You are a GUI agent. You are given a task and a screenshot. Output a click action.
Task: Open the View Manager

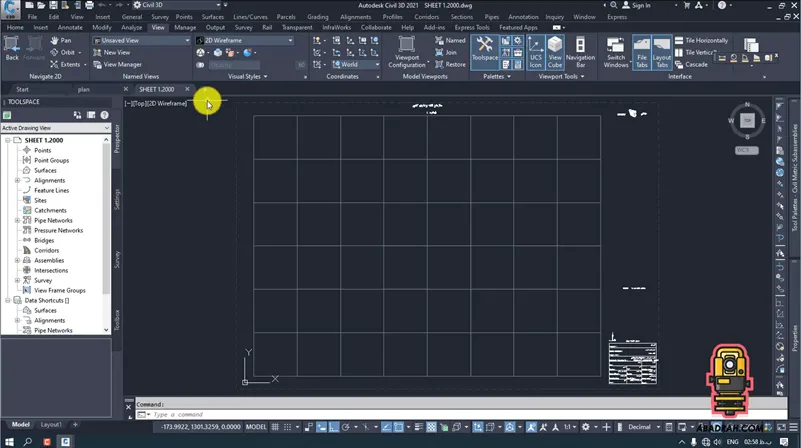pyautogui.click(x=122, y=64)
